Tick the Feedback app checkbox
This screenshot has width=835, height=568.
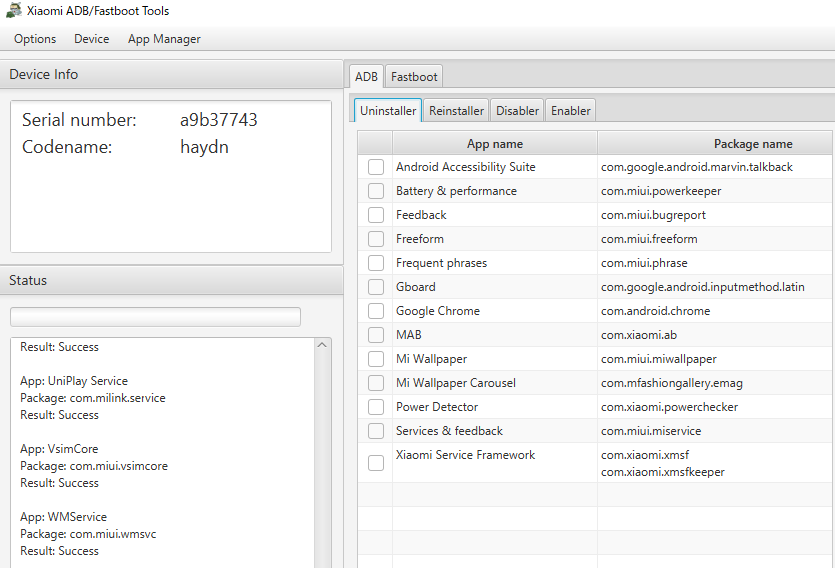click(376, 215)
